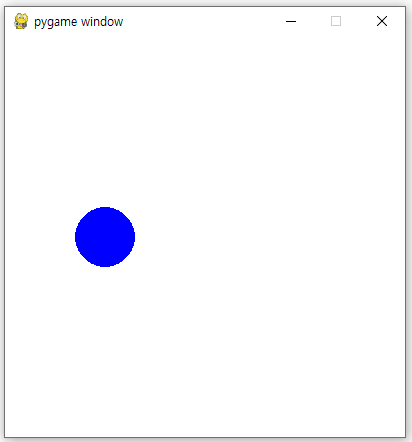Screen dimensions: 412x442
Task: Click white canvas left of the blue circle
Action: pyautogui.click(x=40, y=237)
